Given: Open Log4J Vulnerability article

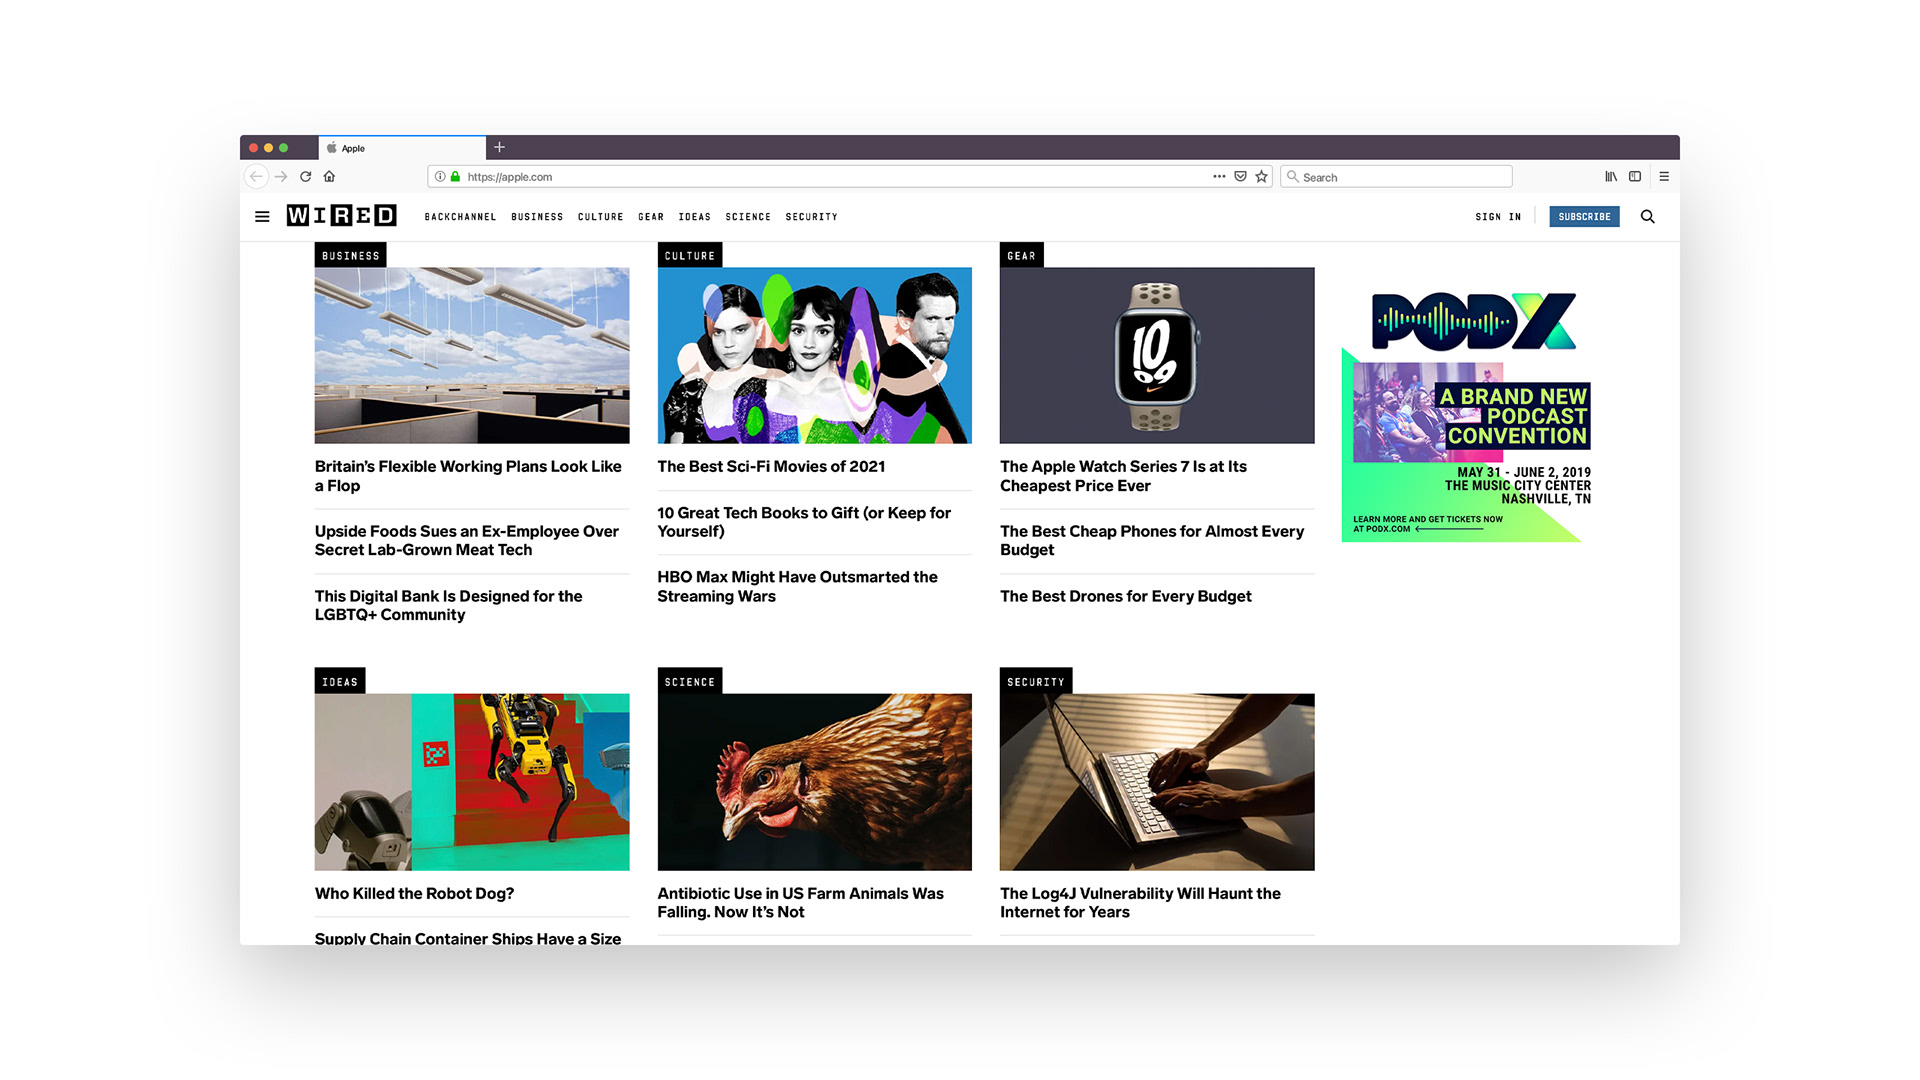Looking at the screenshot, I should coord(1140,903).
